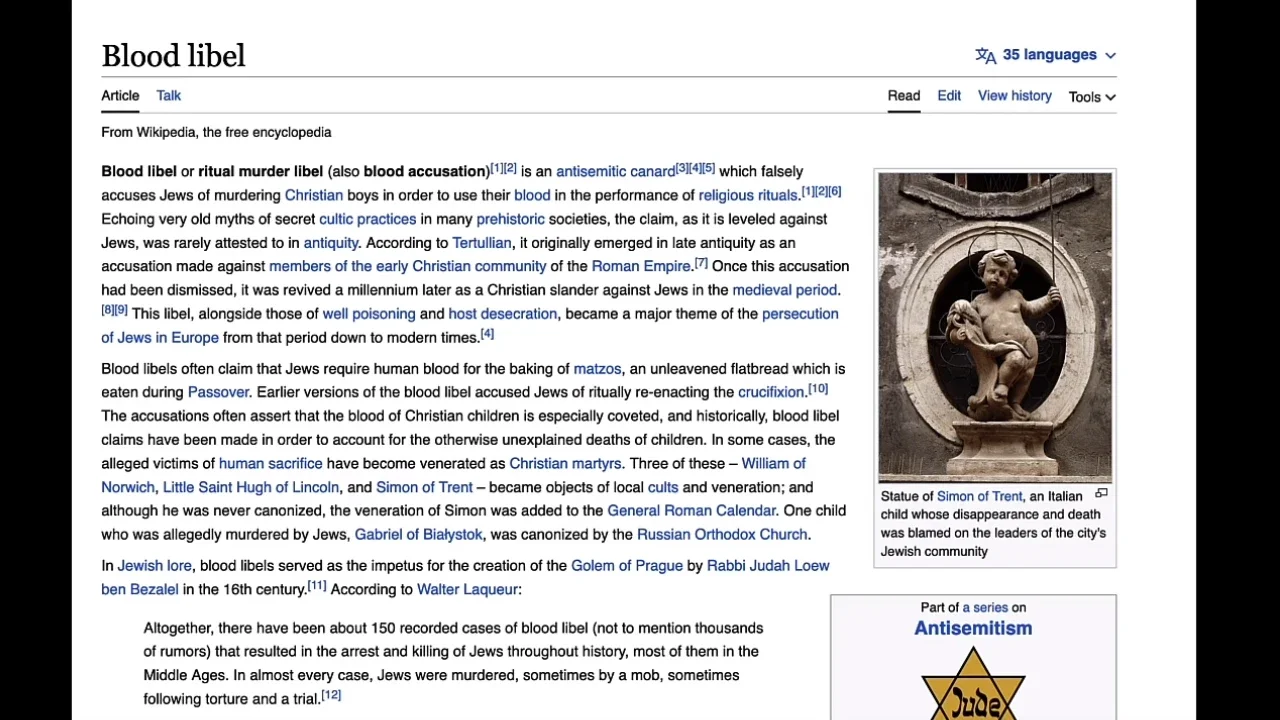Follow the Gabriel of Białystok link
Image resolution: width=1280 pixels, height=720 pixels.
coord(418,535)
